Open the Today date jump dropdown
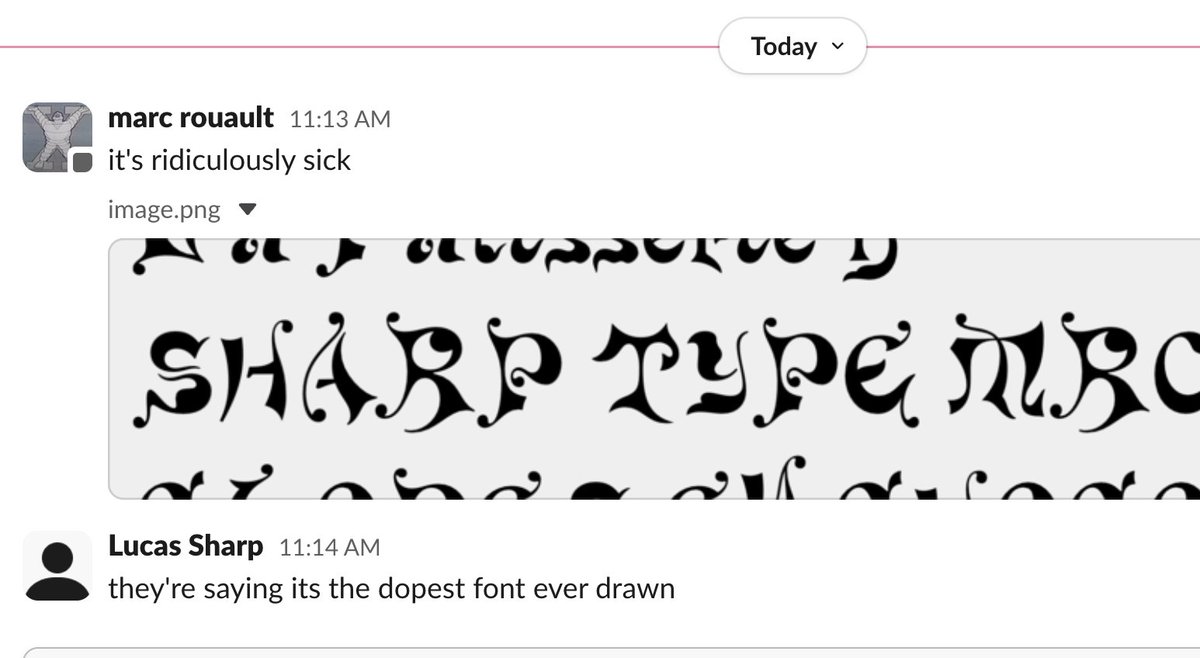Viewport: 1200px width, 658px height. (x=792, y=46)
